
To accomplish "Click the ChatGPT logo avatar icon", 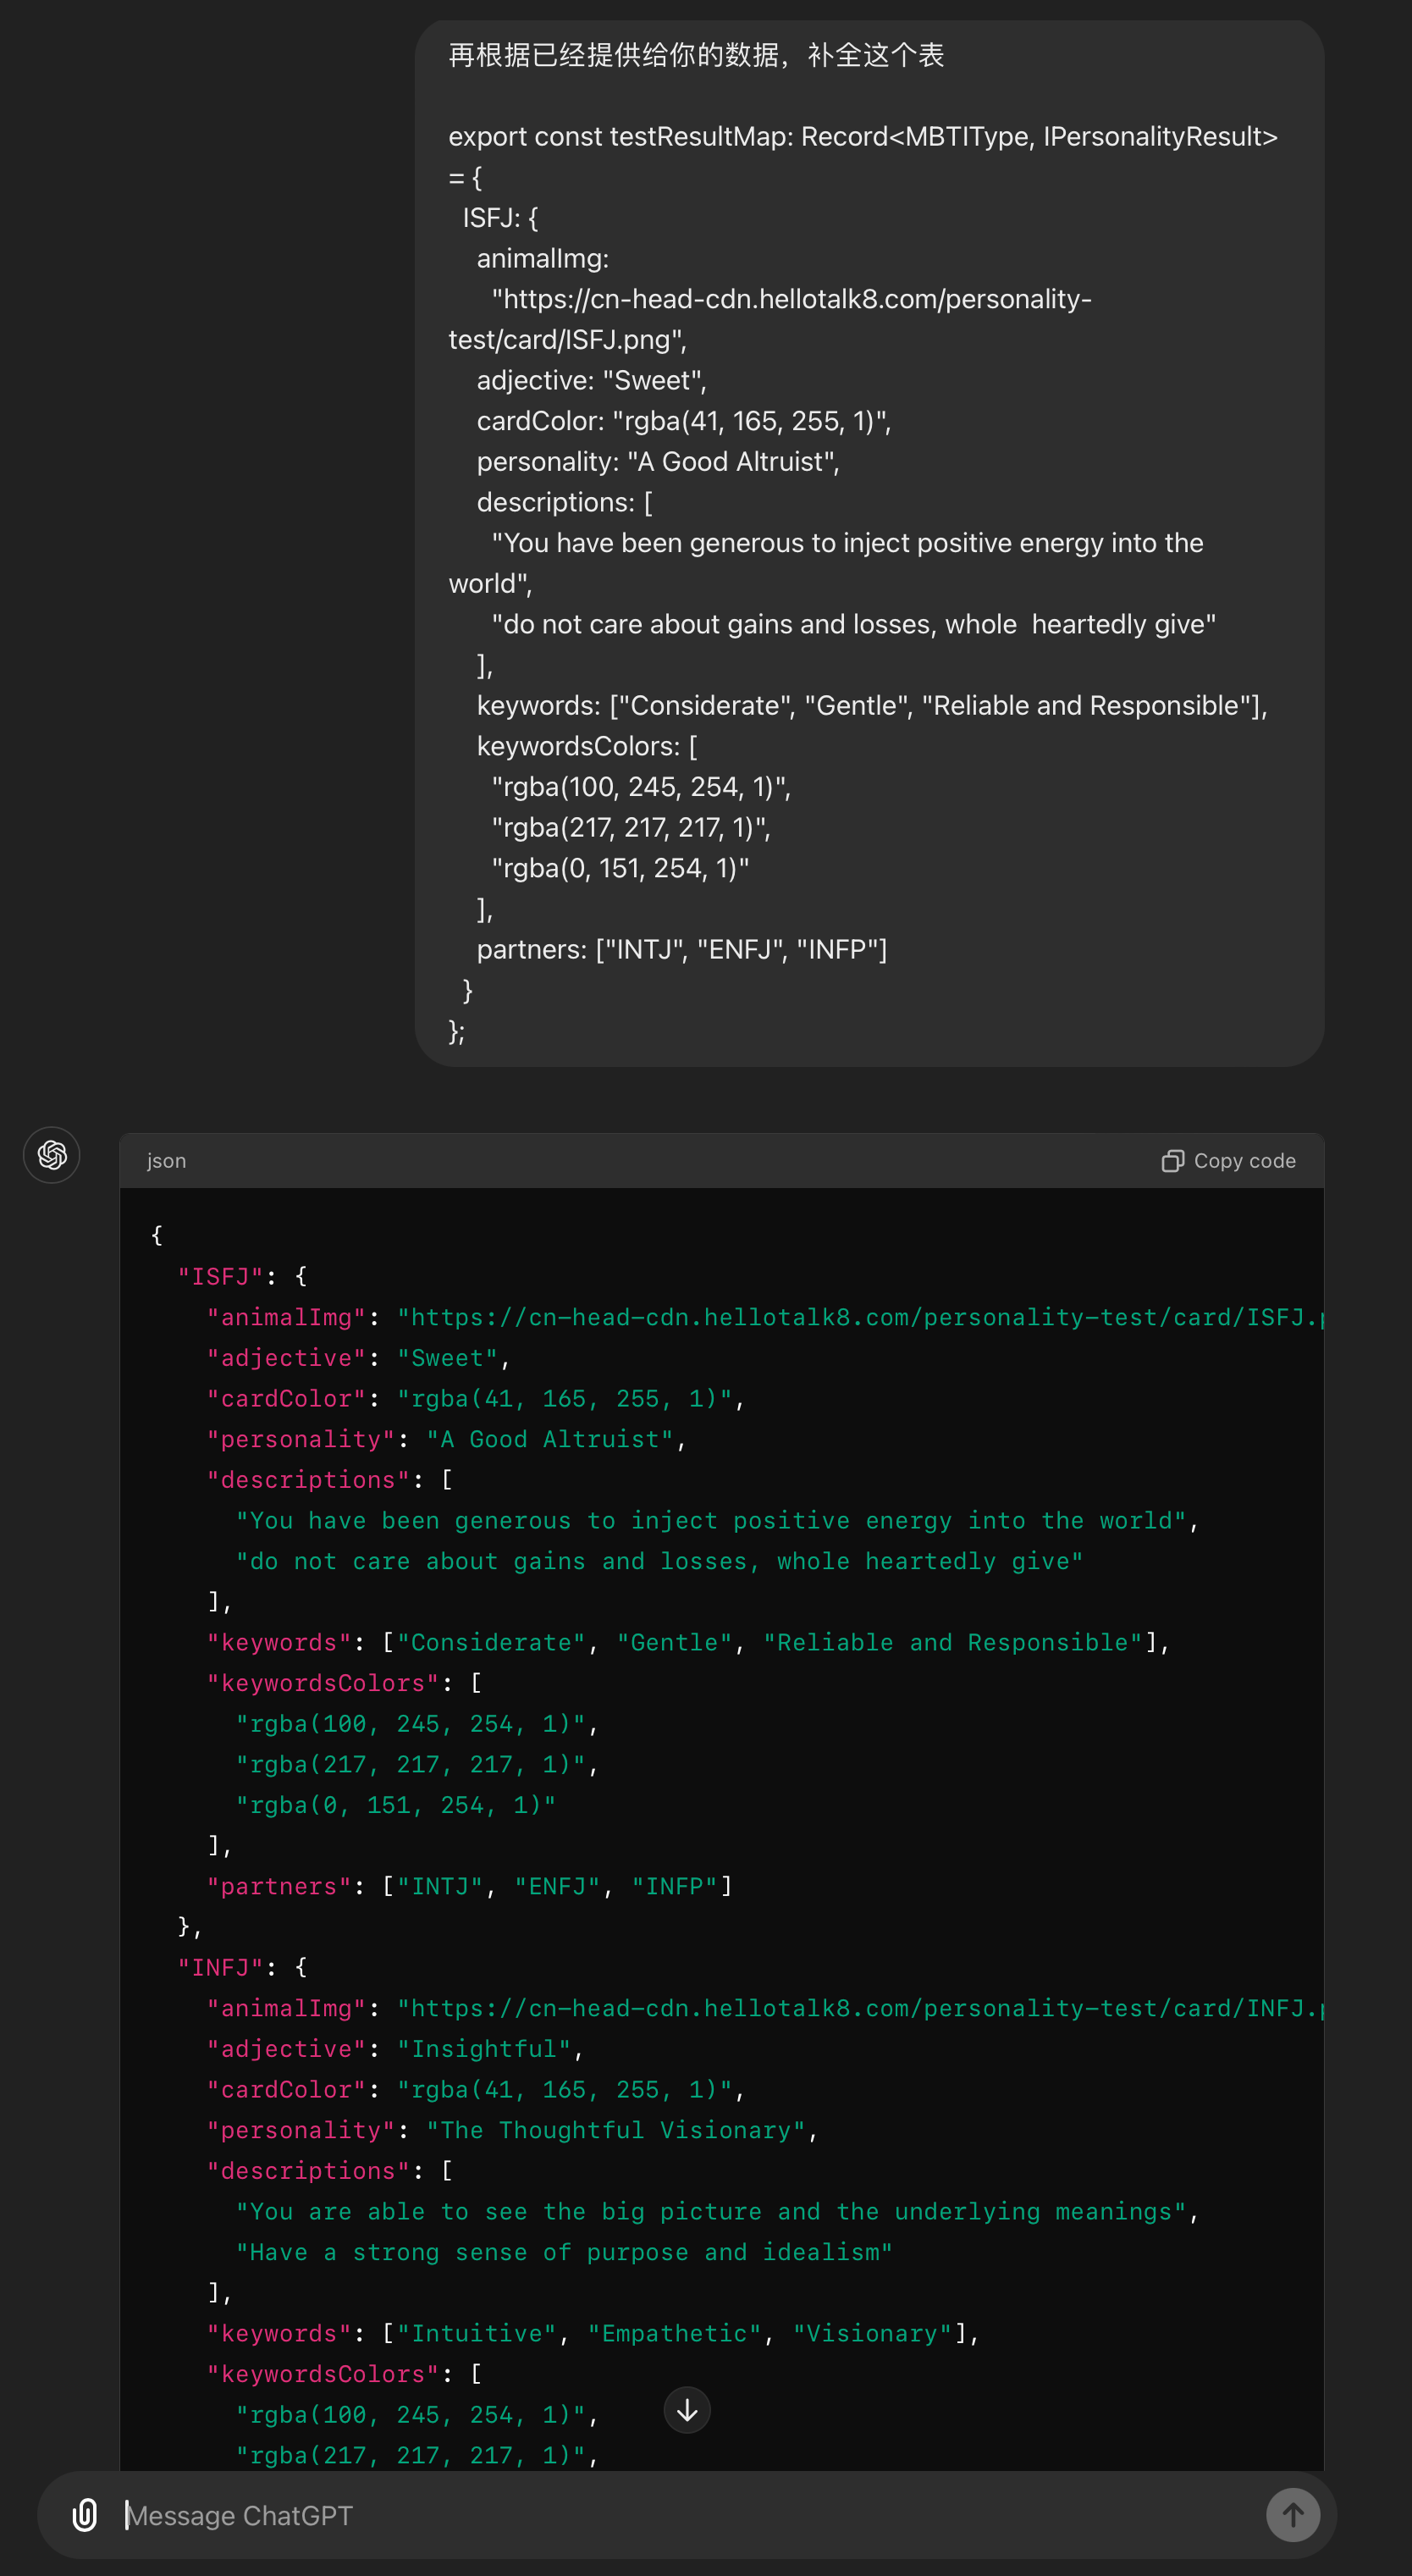I will [x=52, y=1155].
